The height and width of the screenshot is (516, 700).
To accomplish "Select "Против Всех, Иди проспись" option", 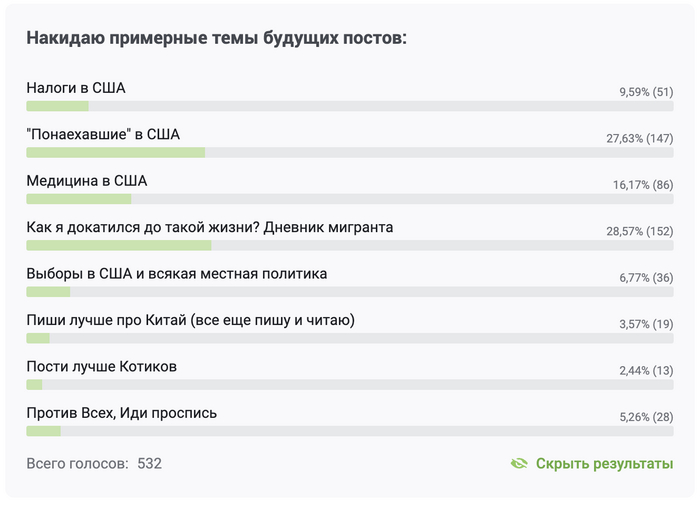I will [122, 412].
